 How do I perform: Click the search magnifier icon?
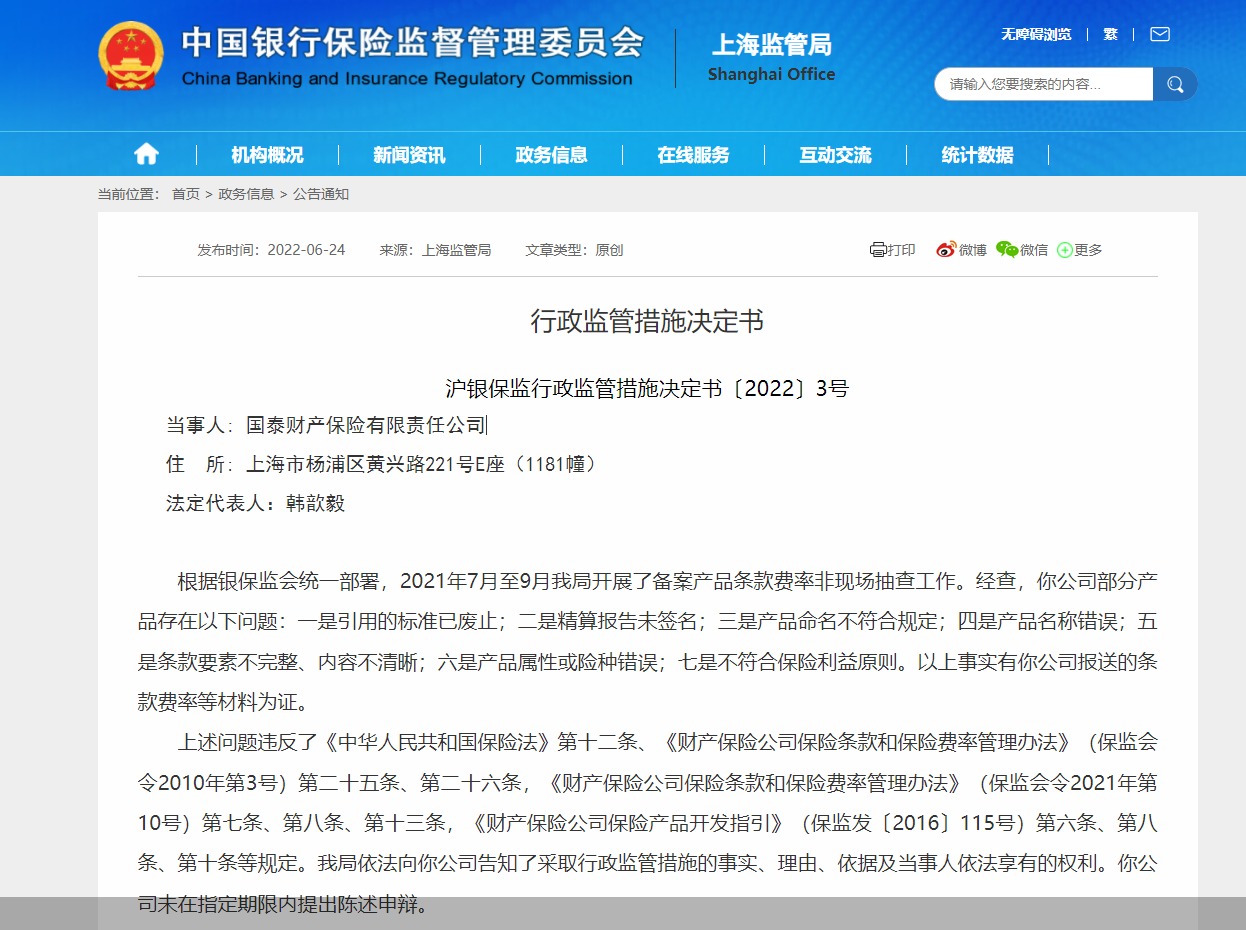pos(1175,84)
